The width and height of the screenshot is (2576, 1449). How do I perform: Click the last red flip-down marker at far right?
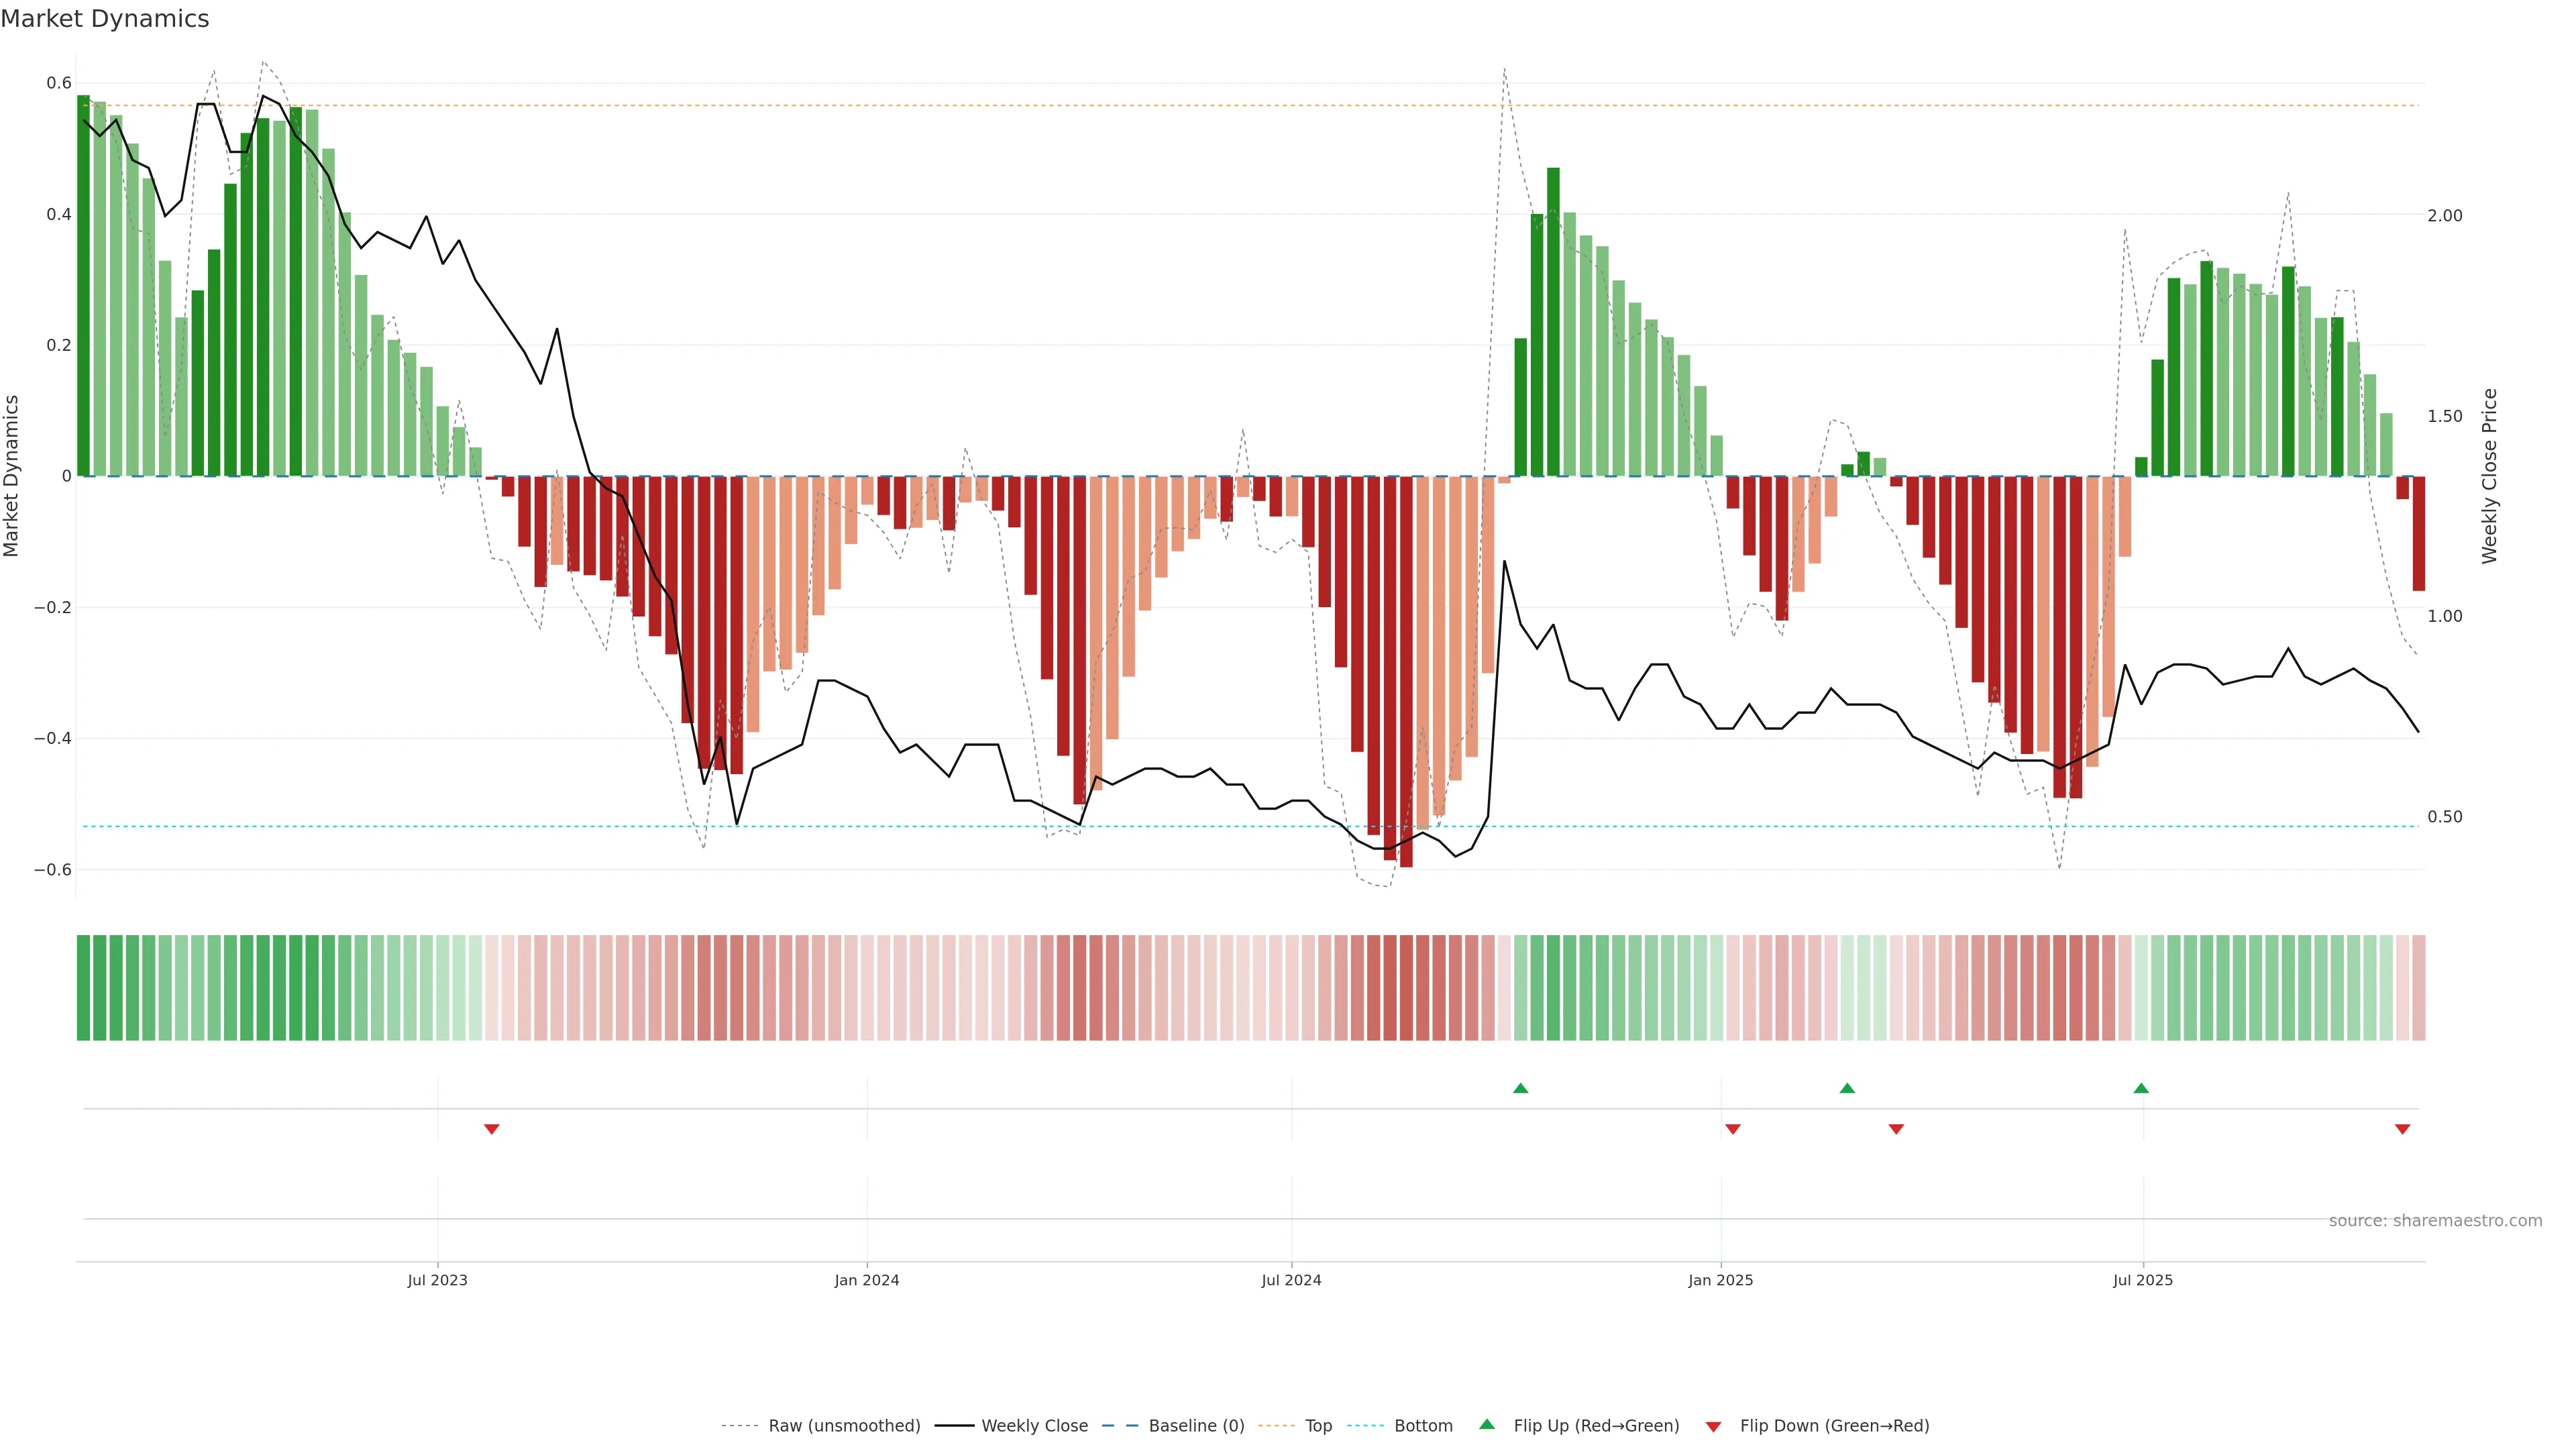[2402, 1129]
